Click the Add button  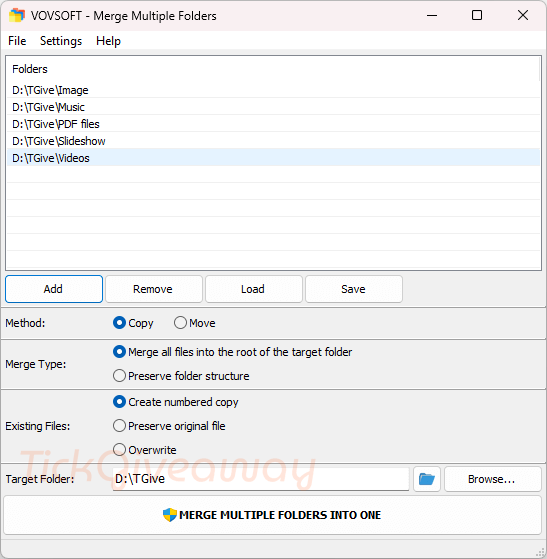(54, 289)
